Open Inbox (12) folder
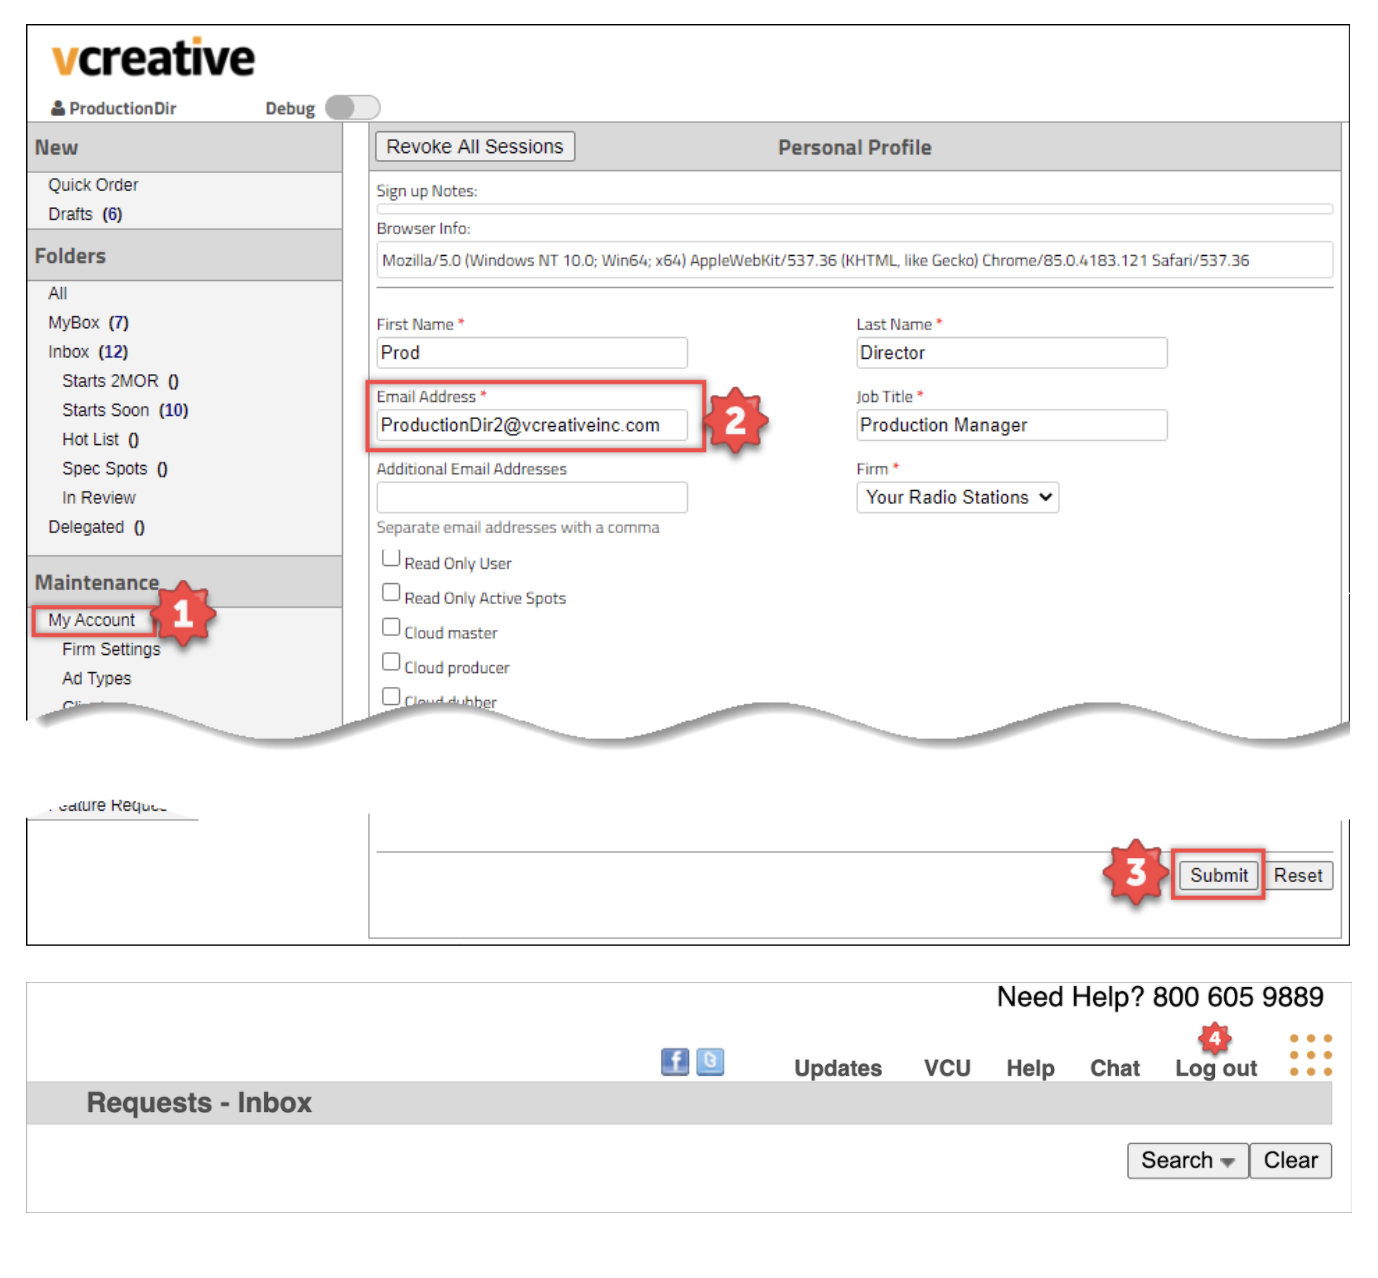This screenshot has height=1278, width=1378. tap(88, 352)
